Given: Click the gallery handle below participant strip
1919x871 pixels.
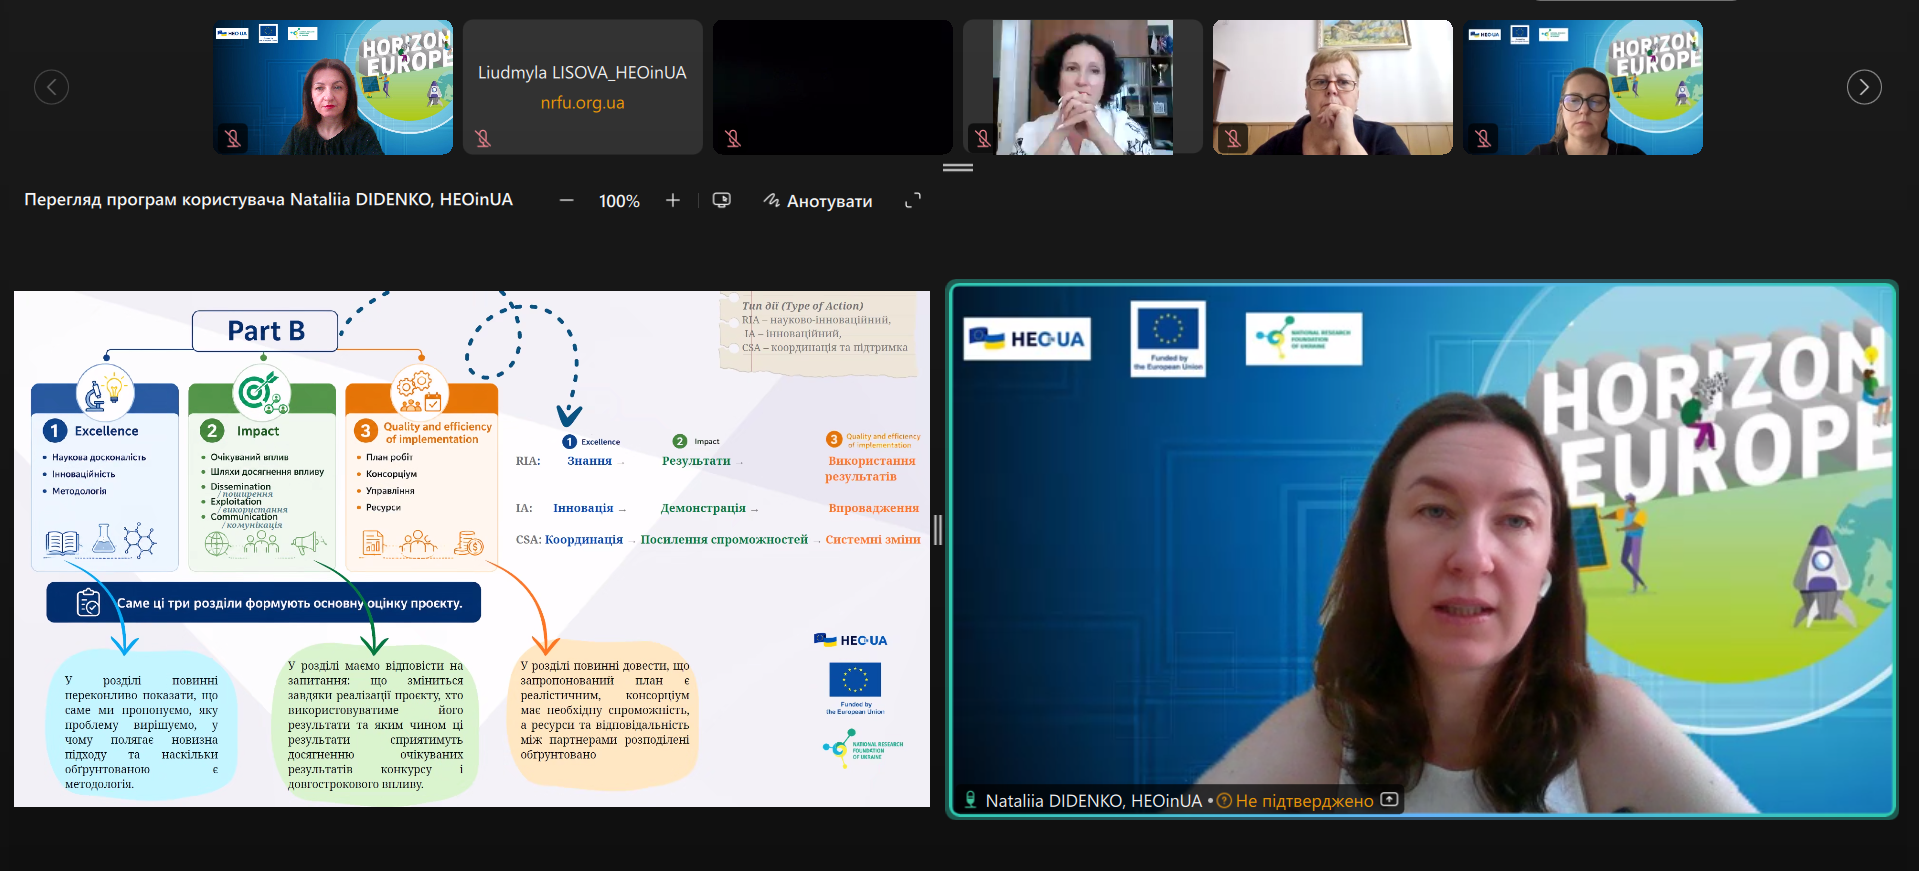Looking at the screenshot, I should pyautogui.click(x=958, y=168).
